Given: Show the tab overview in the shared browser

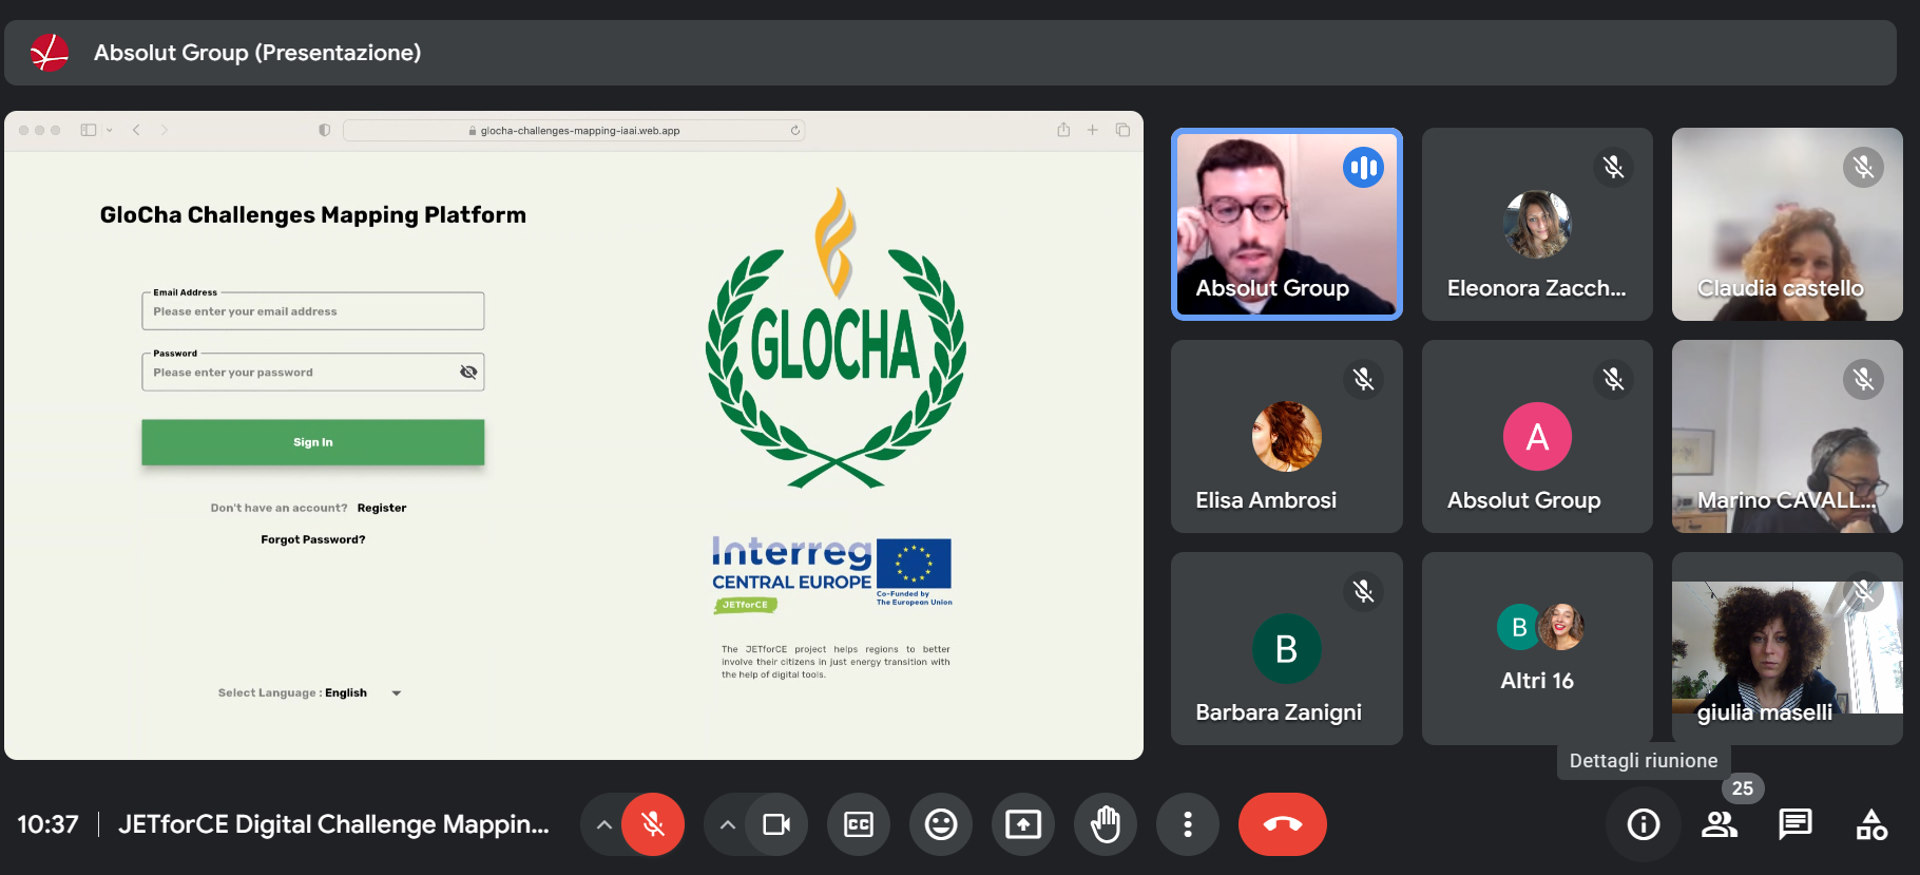Looking at the screenshot, I should coord(1123,130).
